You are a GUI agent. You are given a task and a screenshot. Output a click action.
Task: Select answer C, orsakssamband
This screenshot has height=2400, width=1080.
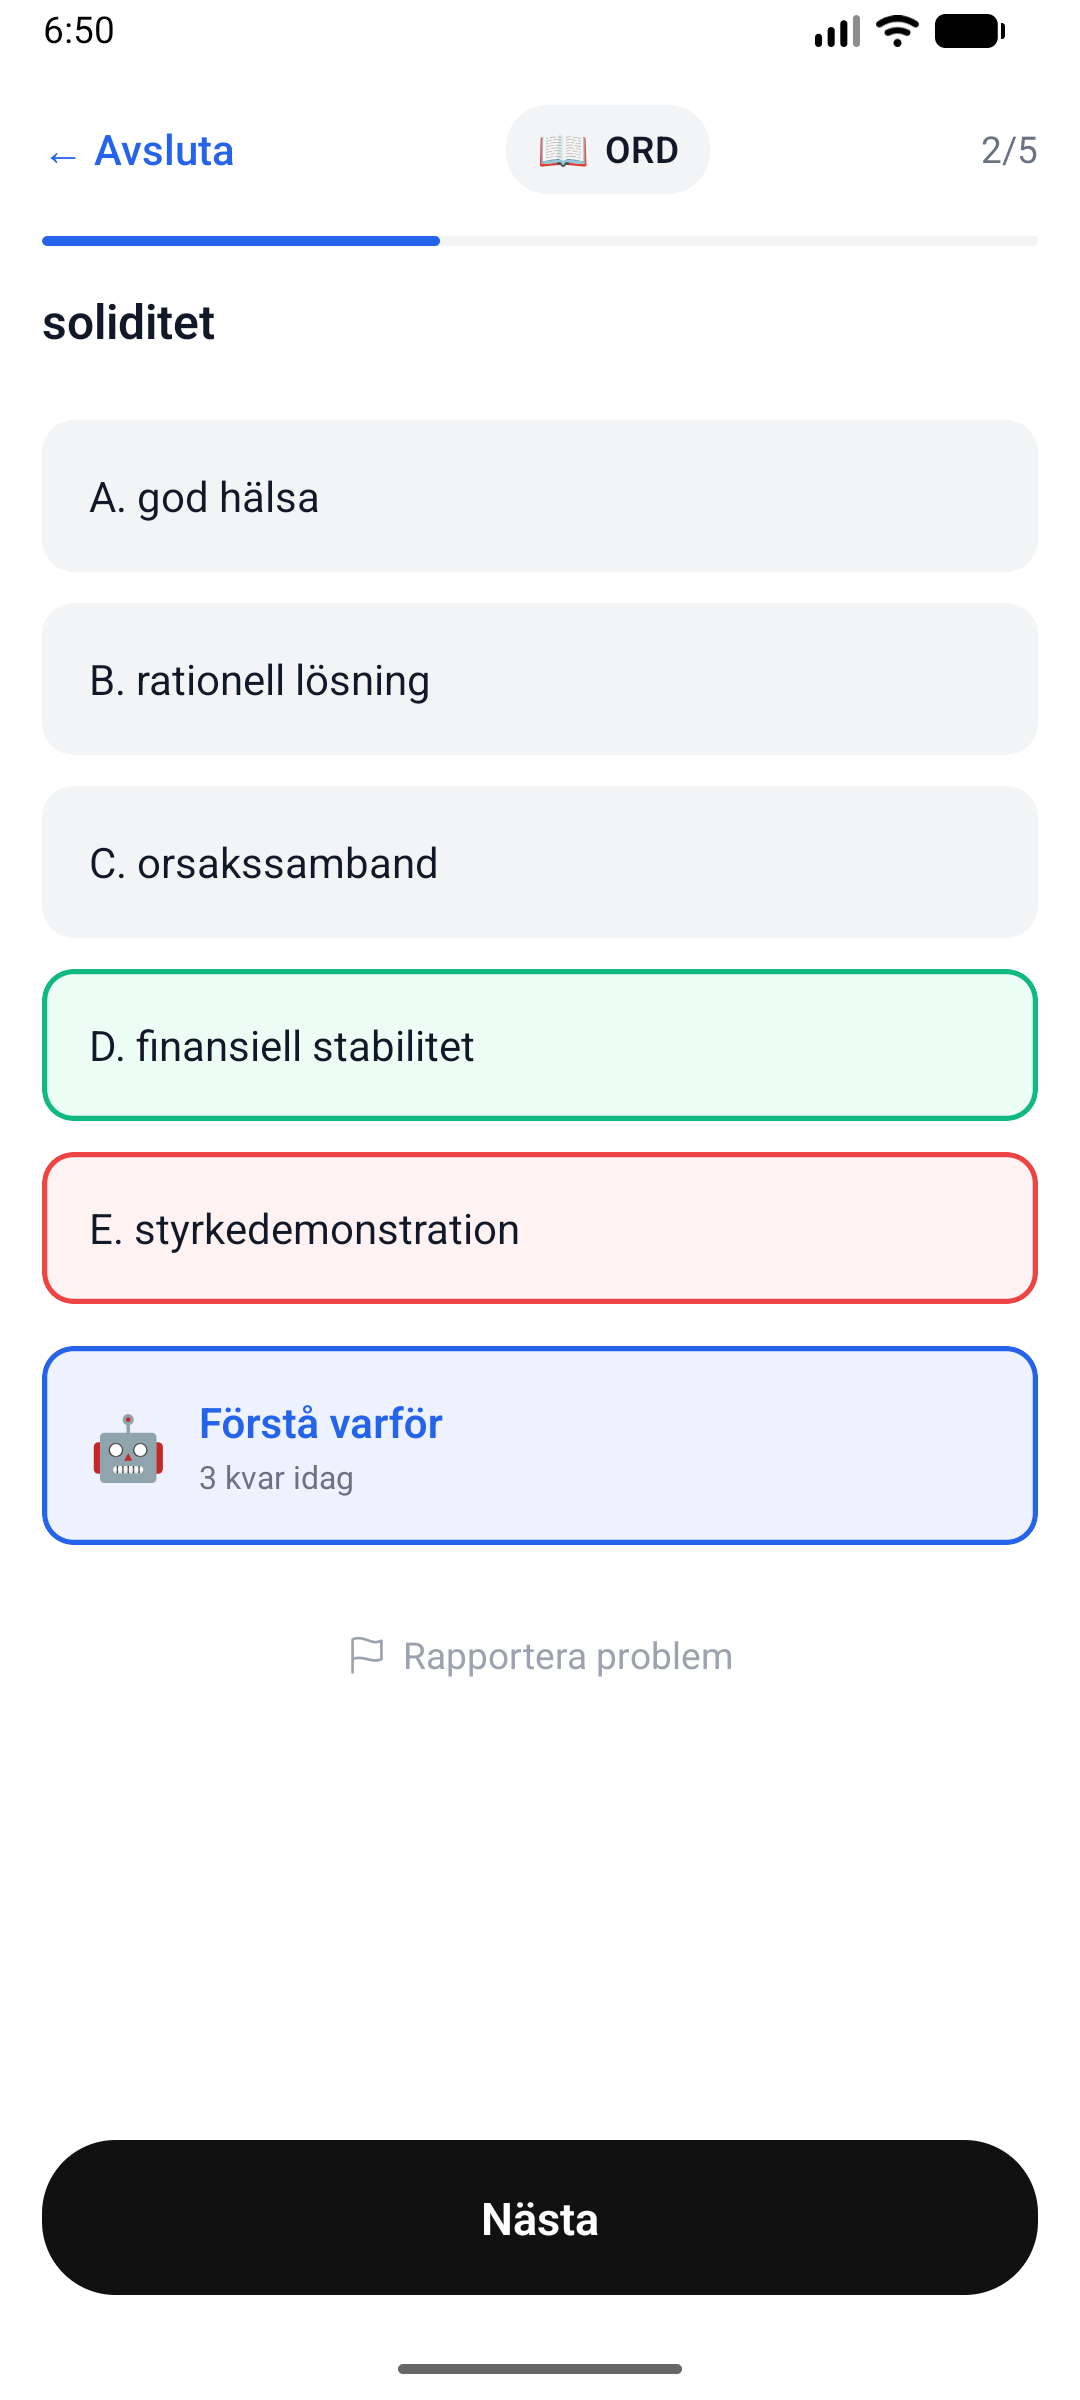[540, 862]
